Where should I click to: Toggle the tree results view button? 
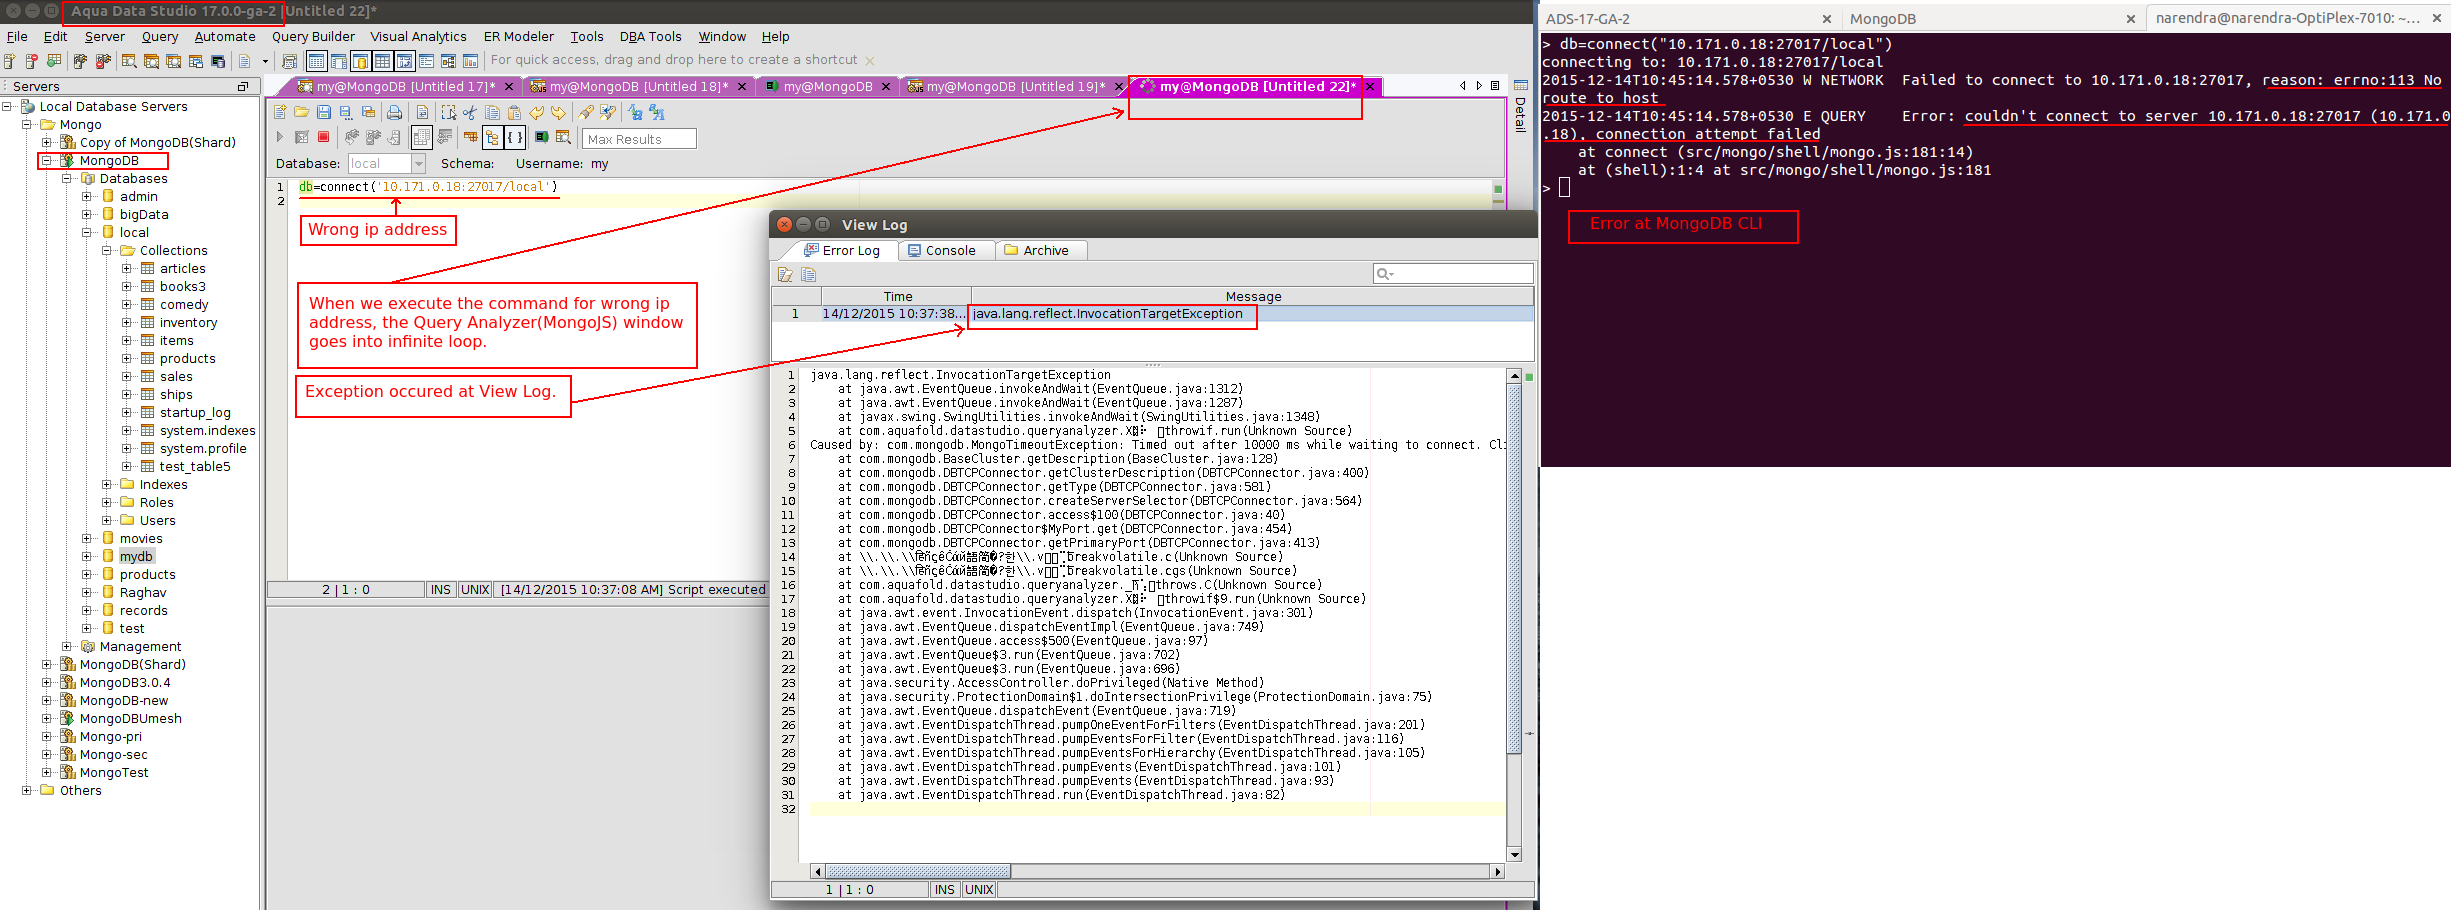tap(492, 137)
